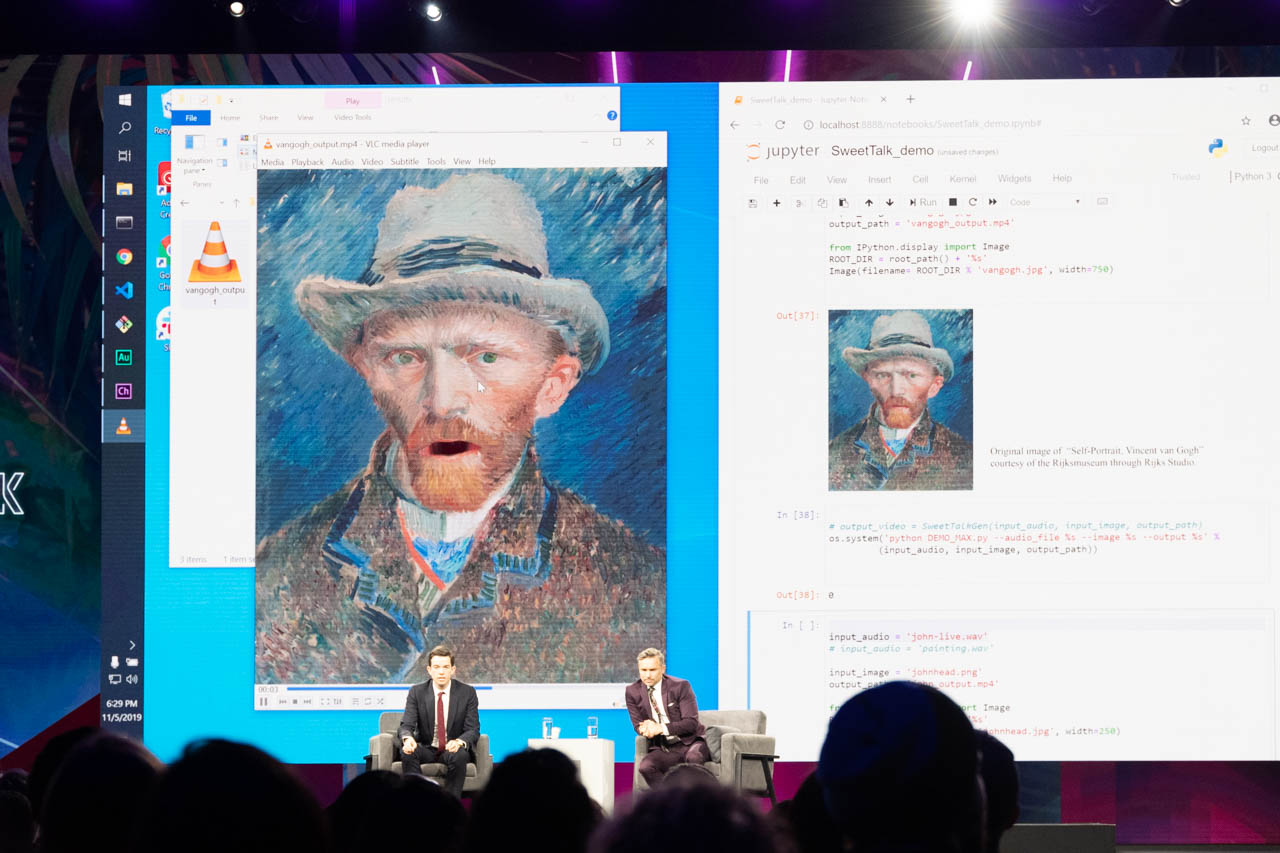
Task: Open the VLC Video menu
Action: click(x=372, y=162)
